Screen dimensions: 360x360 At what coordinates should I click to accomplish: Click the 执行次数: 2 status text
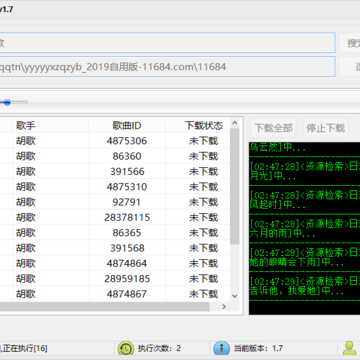[x=159, y=349]
